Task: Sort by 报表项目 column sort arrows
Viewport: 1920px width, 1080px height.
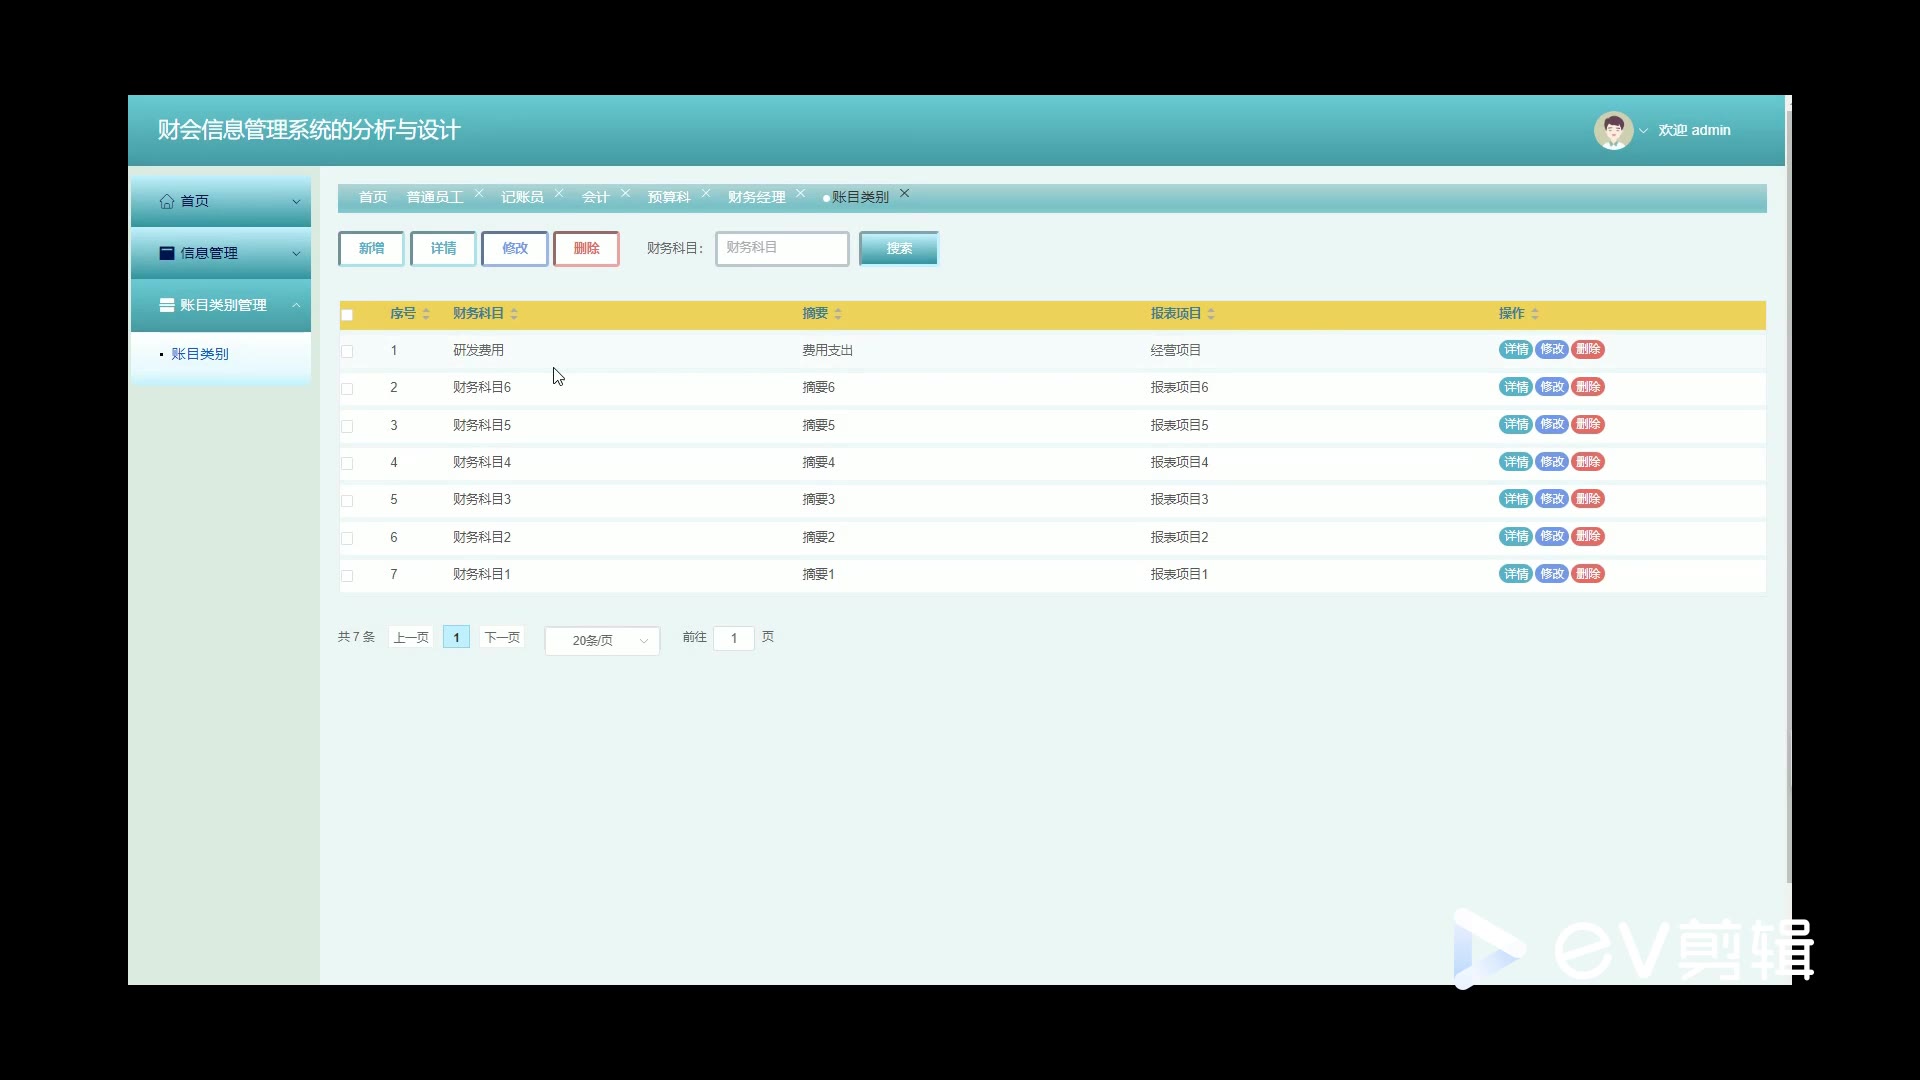Action: (x=1211, y=314)
